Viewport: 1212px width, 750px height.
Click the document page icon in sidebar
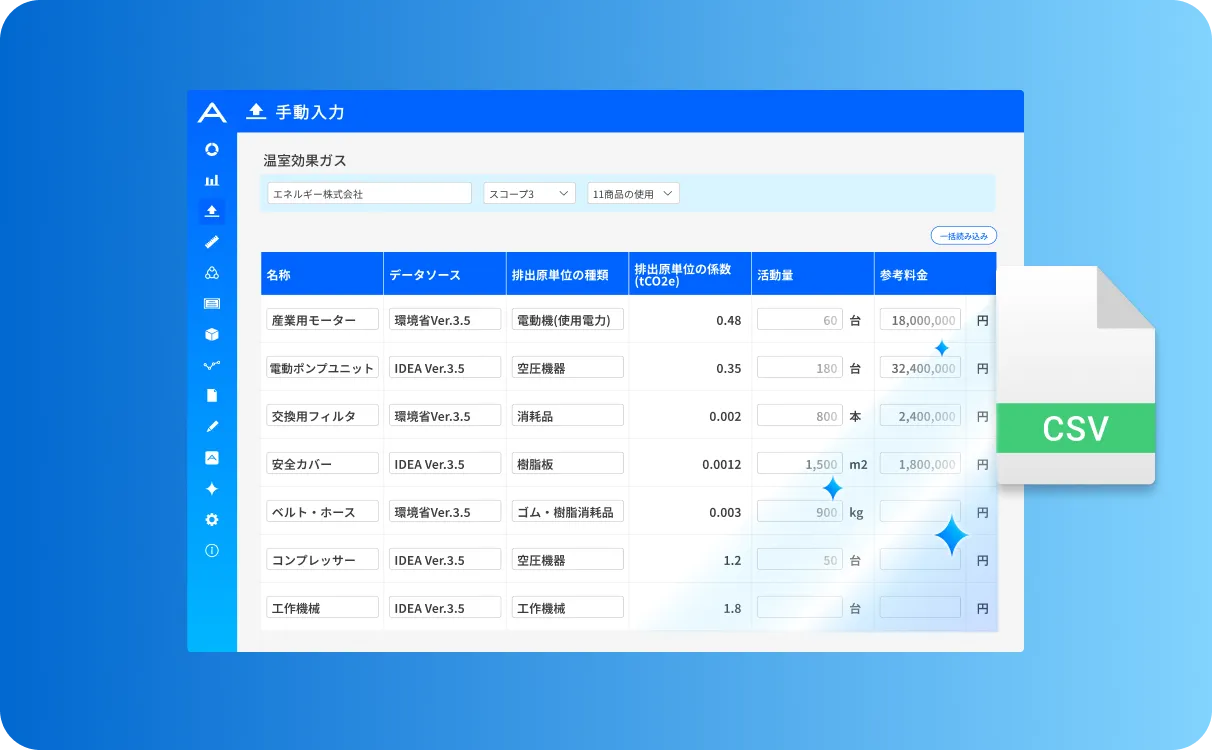click(x=211, y=396)
